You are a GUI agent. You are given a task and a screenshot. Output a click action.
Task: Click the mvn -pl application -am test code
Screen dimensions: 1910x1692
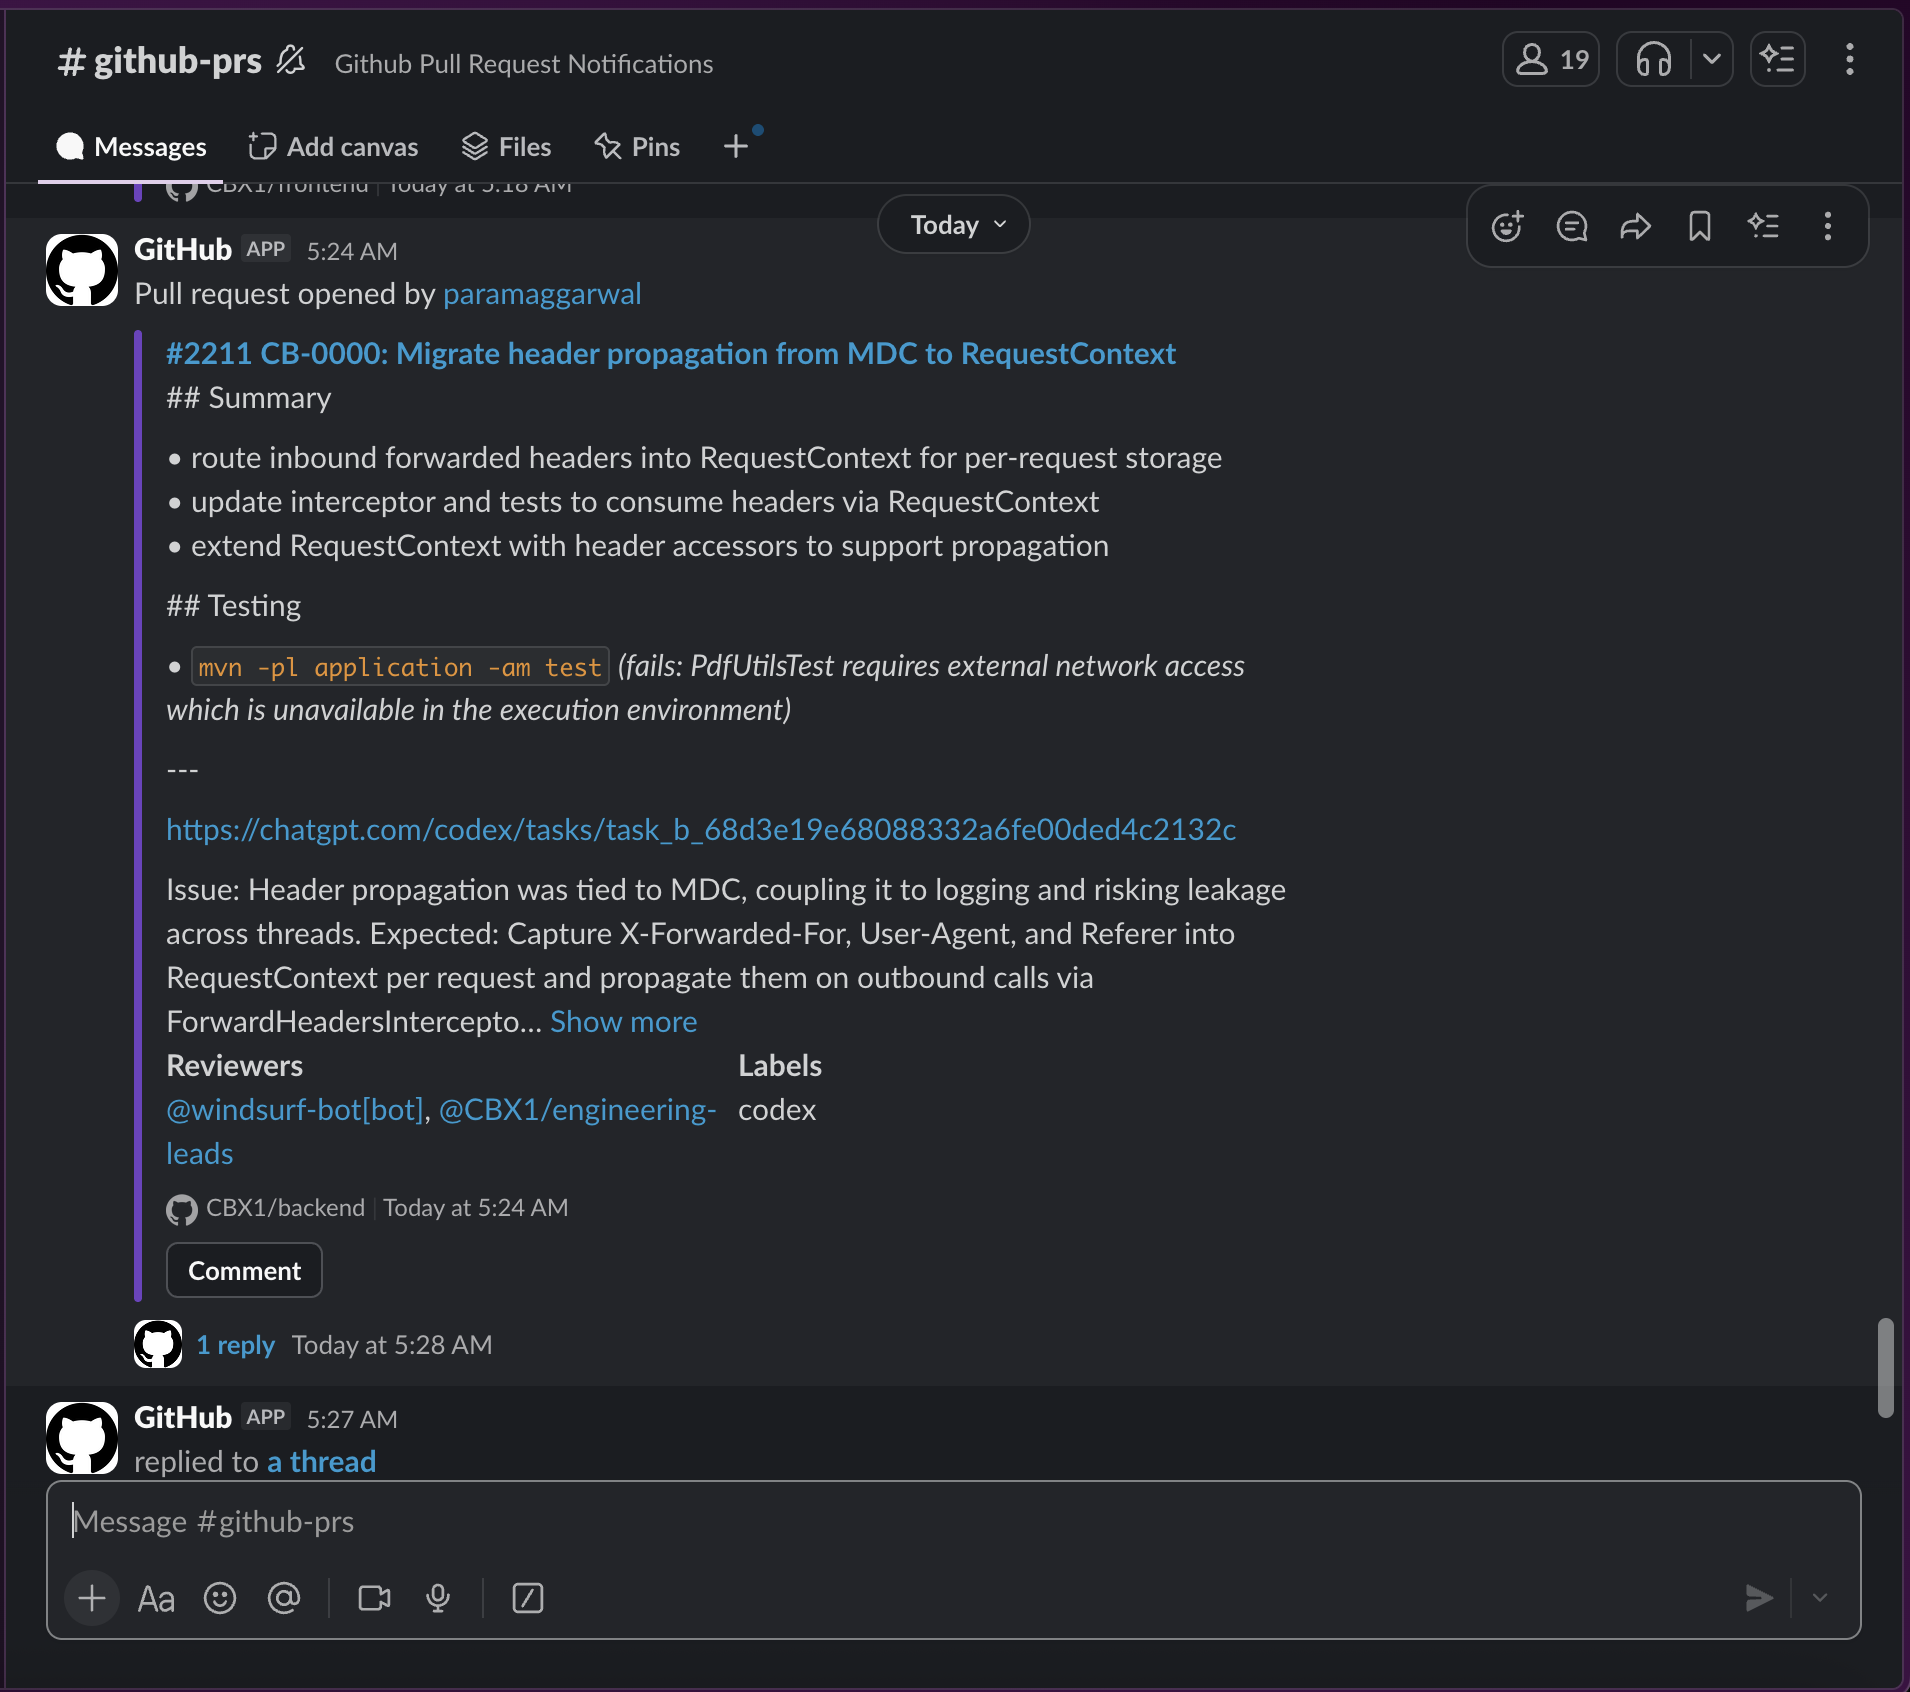pos(400,667)
